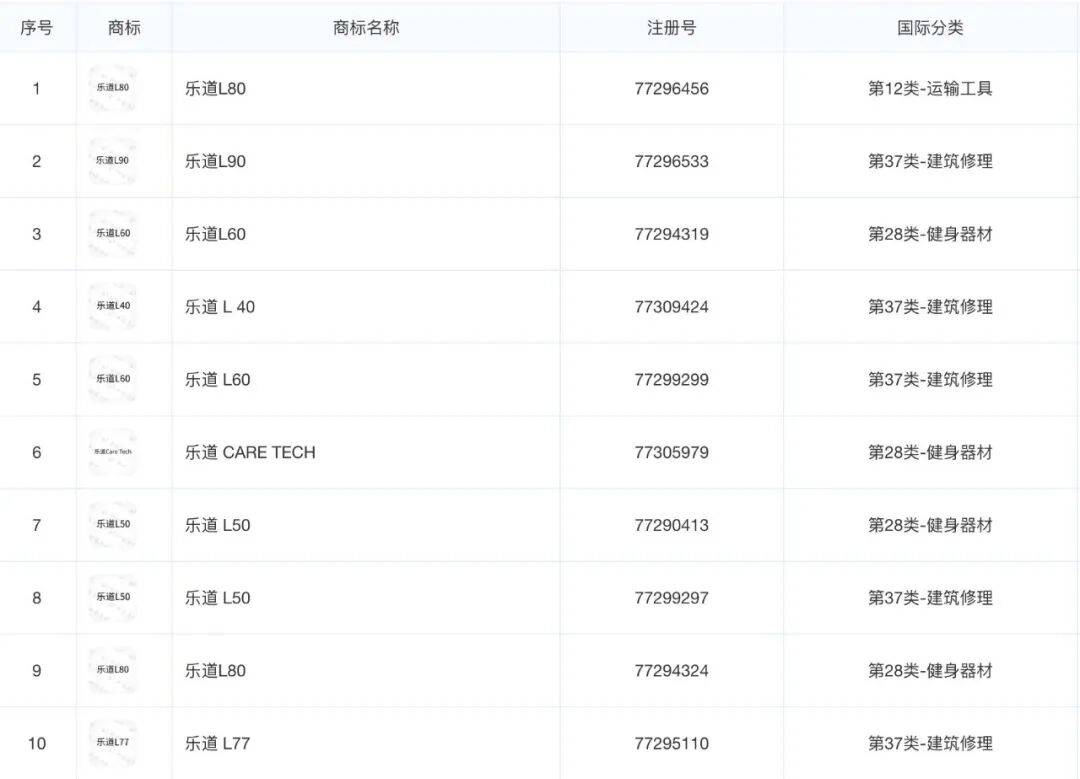This screenshot has height=779, width=1080.
Task: Click sequence number 6
Action: pos(37,453)
